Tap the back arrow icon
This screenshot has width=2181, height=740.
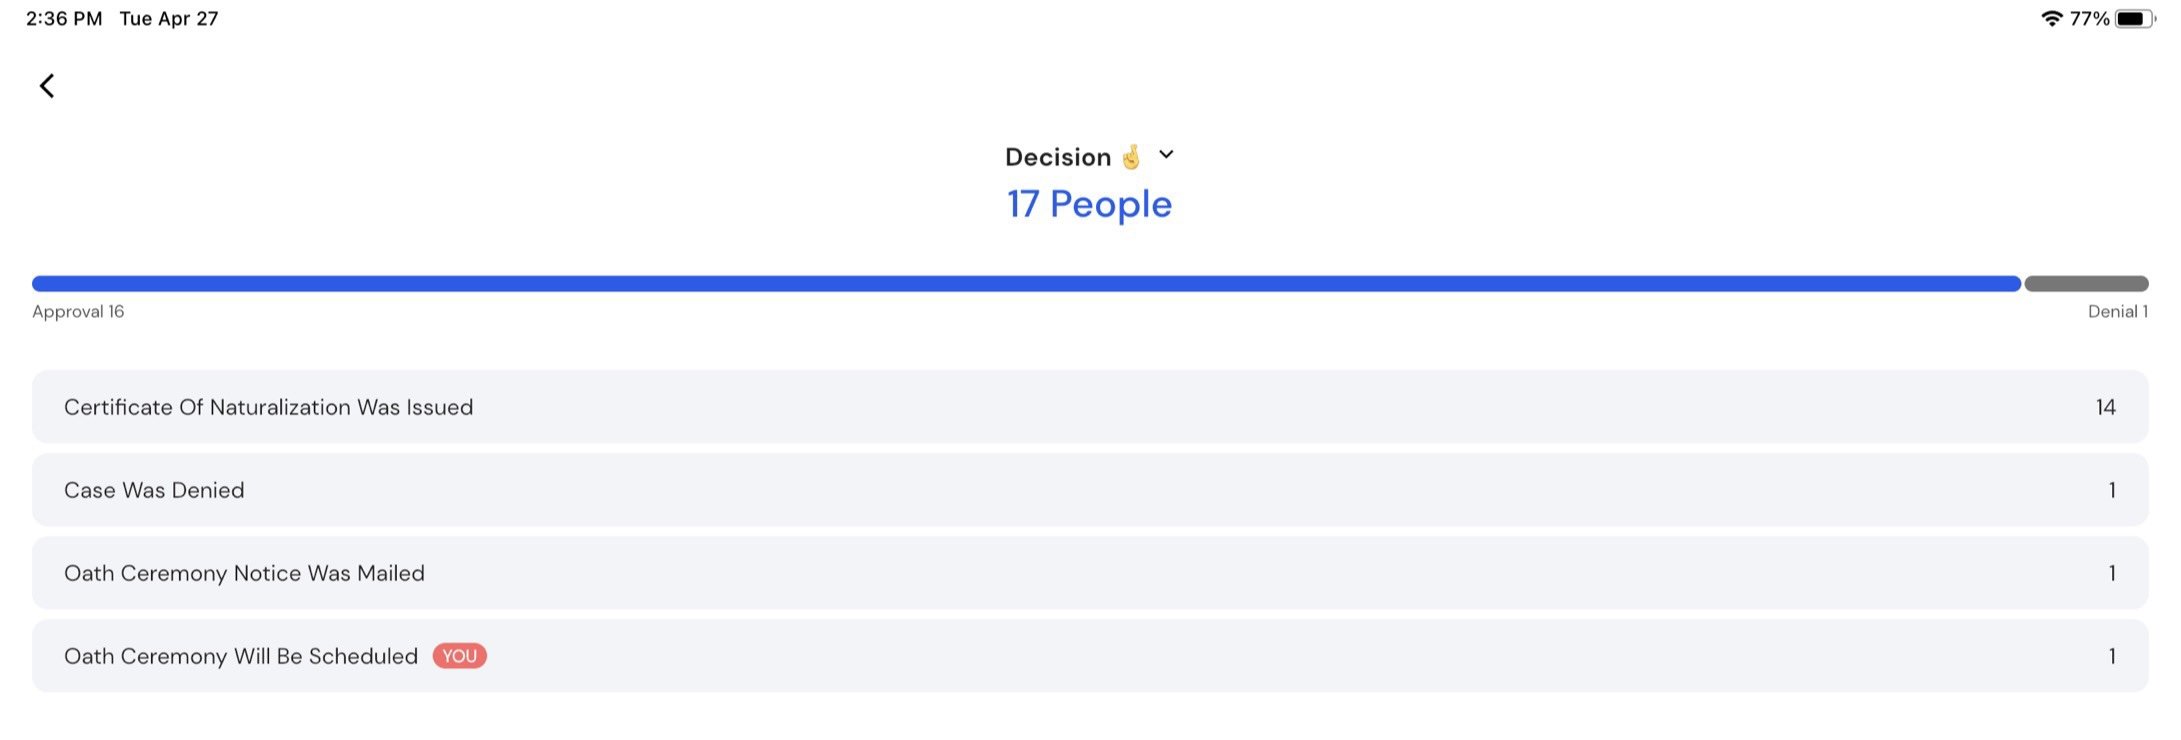(46, 86)
